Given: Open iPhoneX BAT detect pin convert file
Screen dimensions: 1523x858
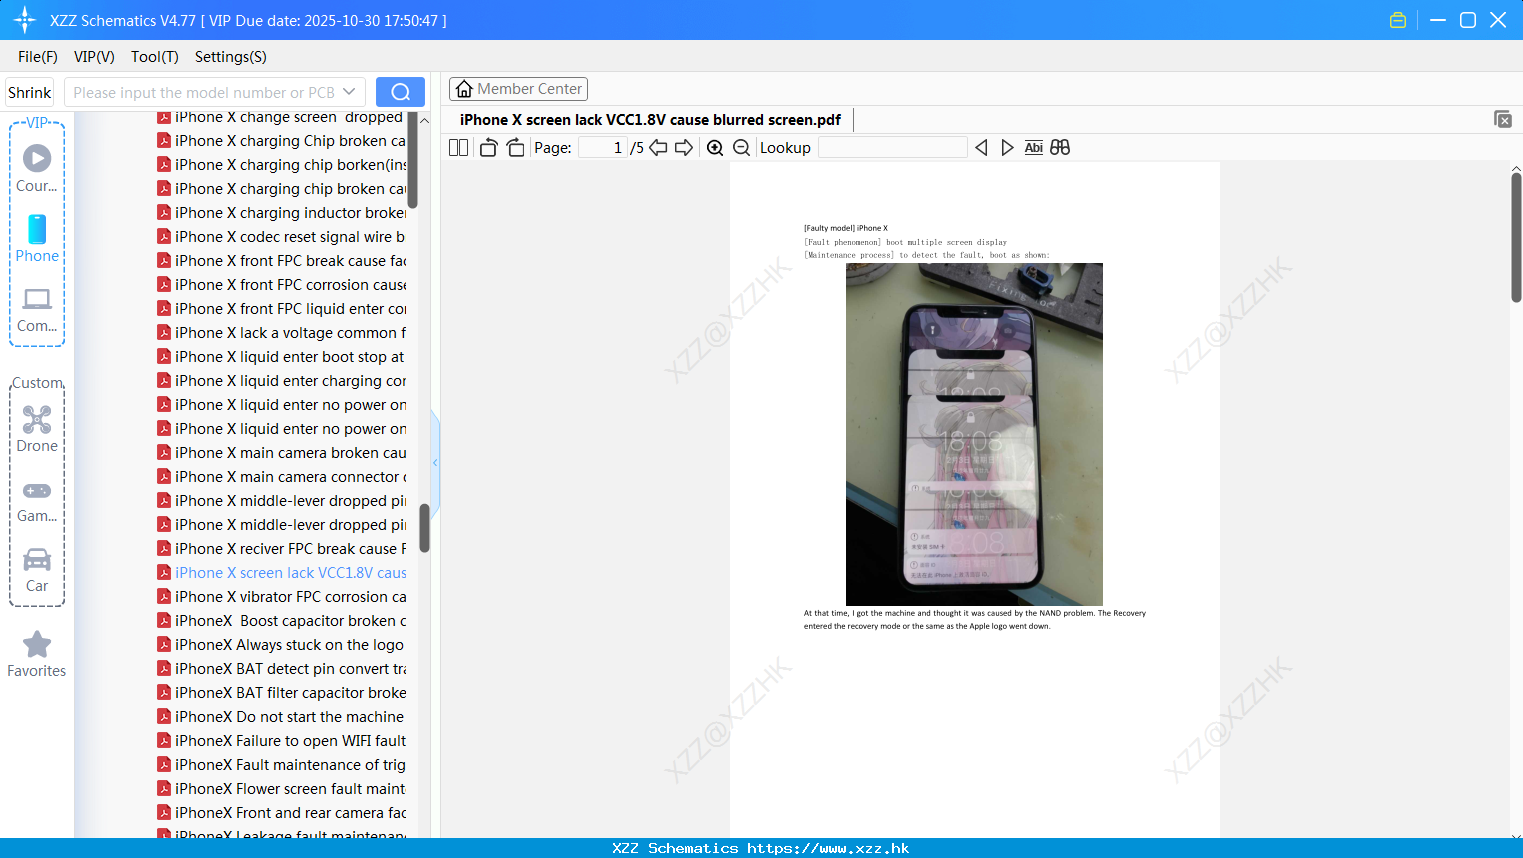Looking at the screenshot, I should [x=281, y=669].
